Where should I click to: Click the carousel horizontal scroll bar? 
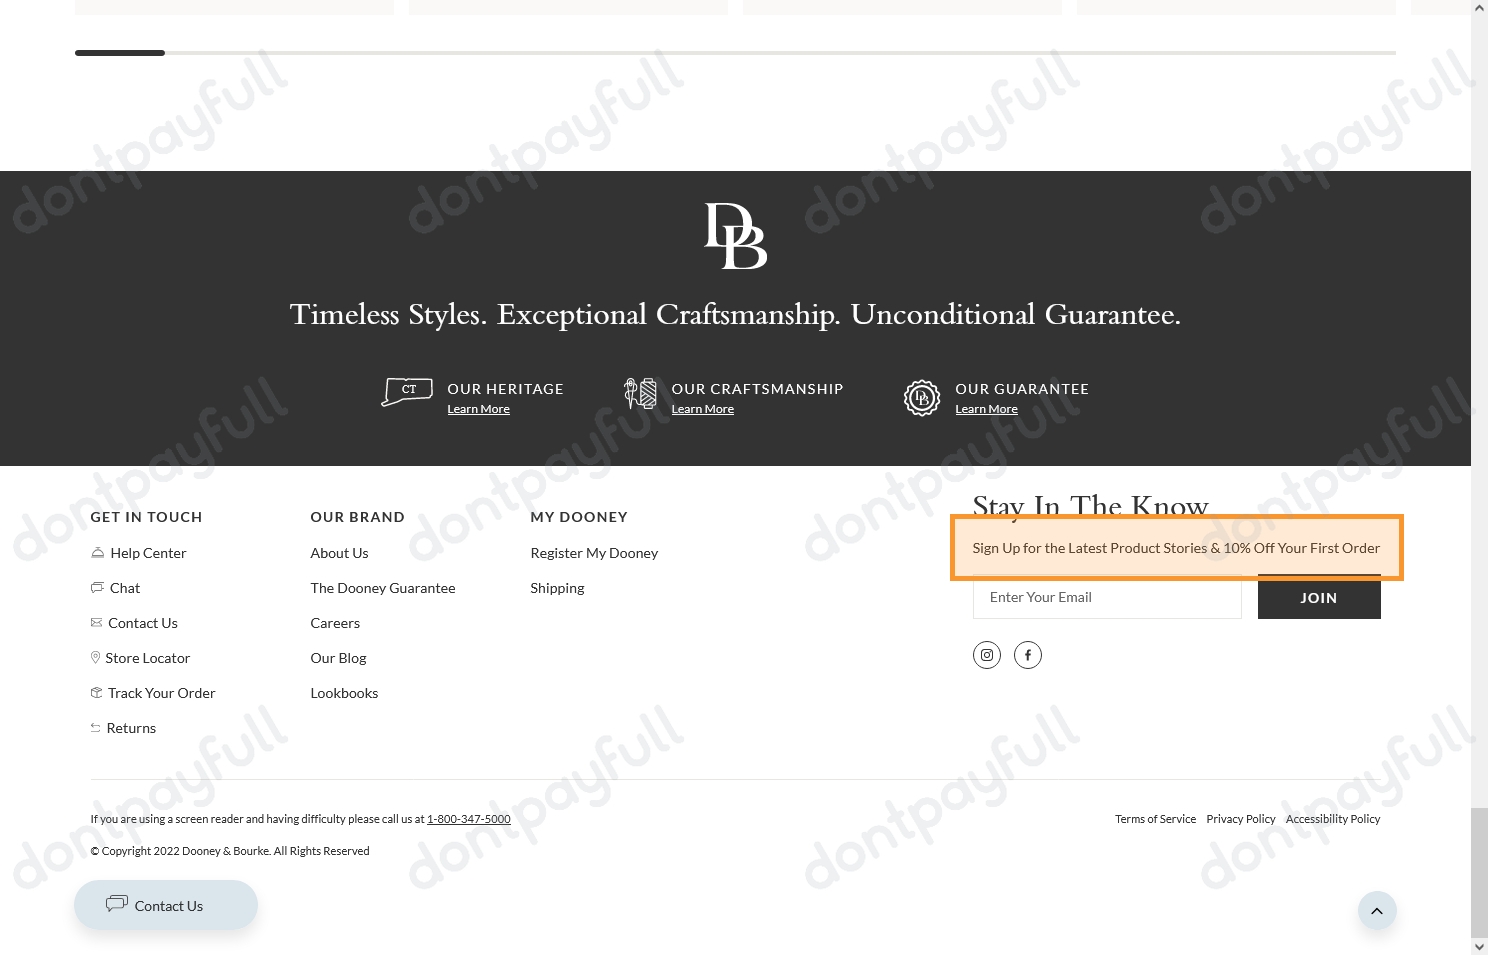click(735, 53)
